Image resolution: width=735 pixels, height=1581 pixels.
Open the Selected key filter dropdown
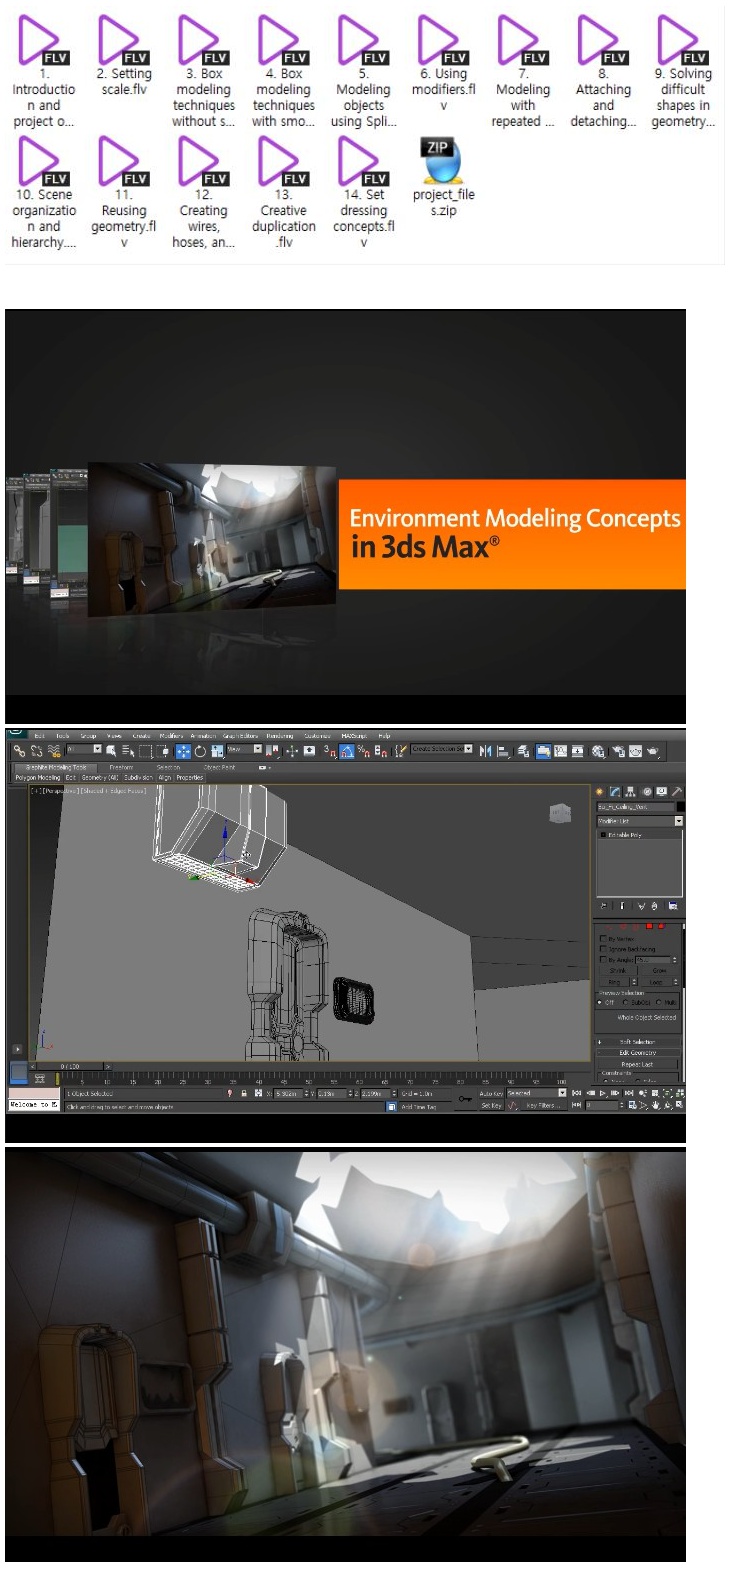coord(537,1093)
